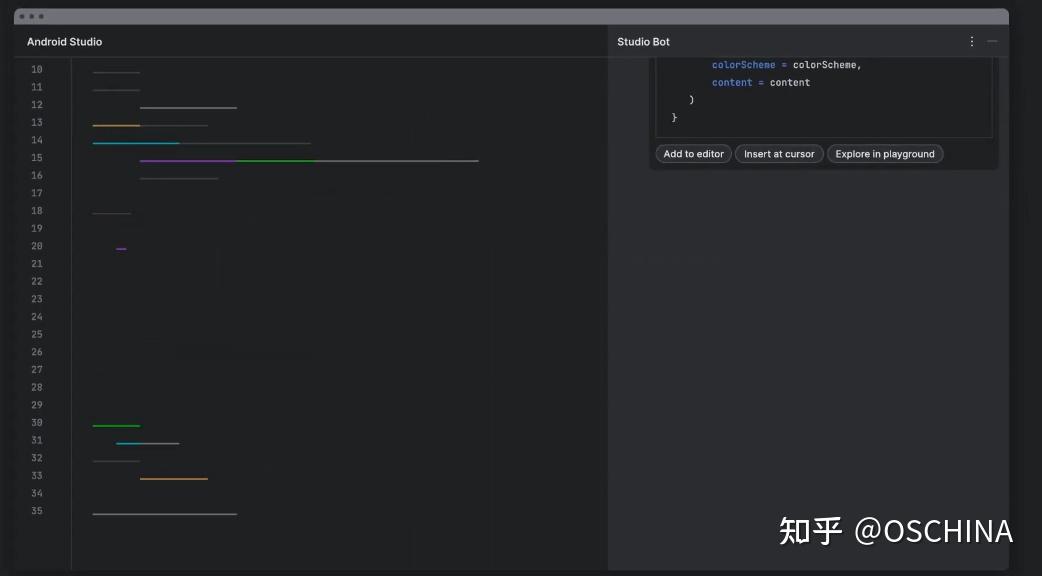The width and height of the screenshot is (1042, 576).
Task: Click line number 30 in the gutter
Action: [x=36, y=422]
